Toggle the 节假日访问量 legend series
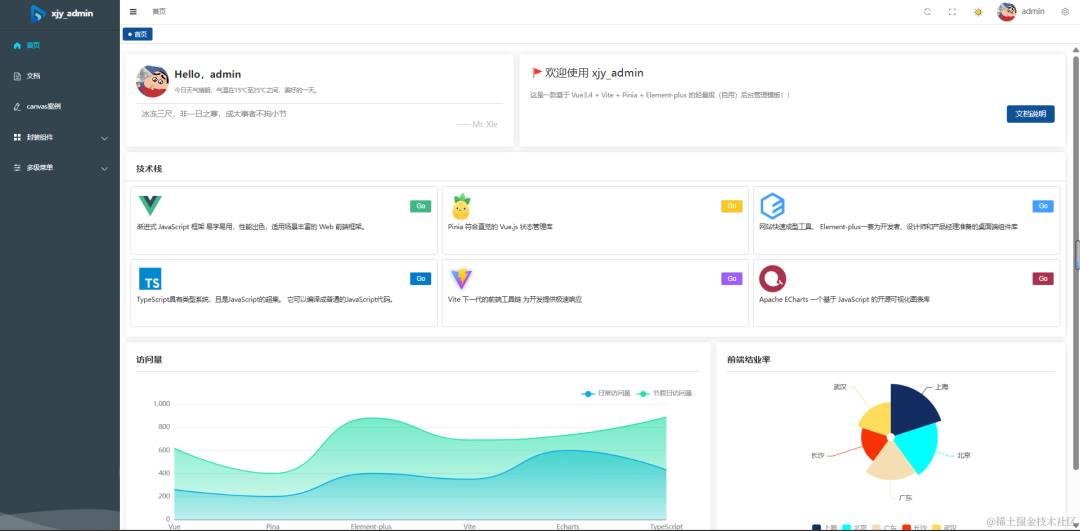This screenshot has width=1080, height=531. [665, 393]
